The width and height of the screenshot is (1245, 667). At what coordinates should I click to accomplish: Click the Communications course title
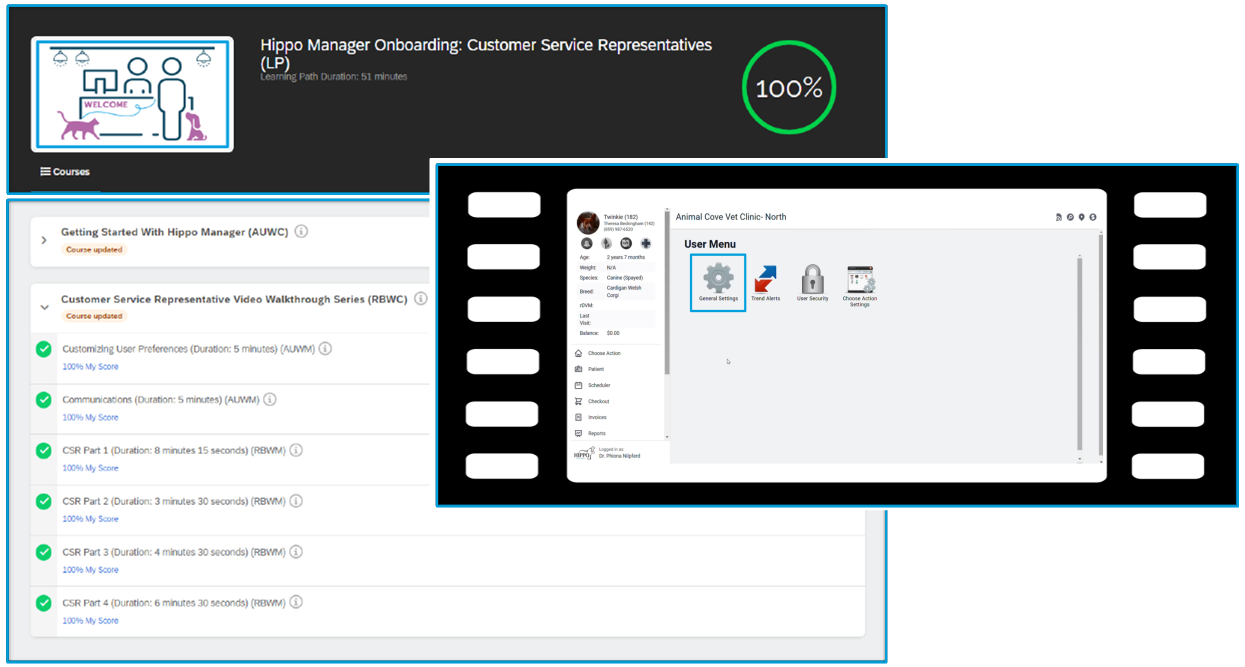coord(161,400)
